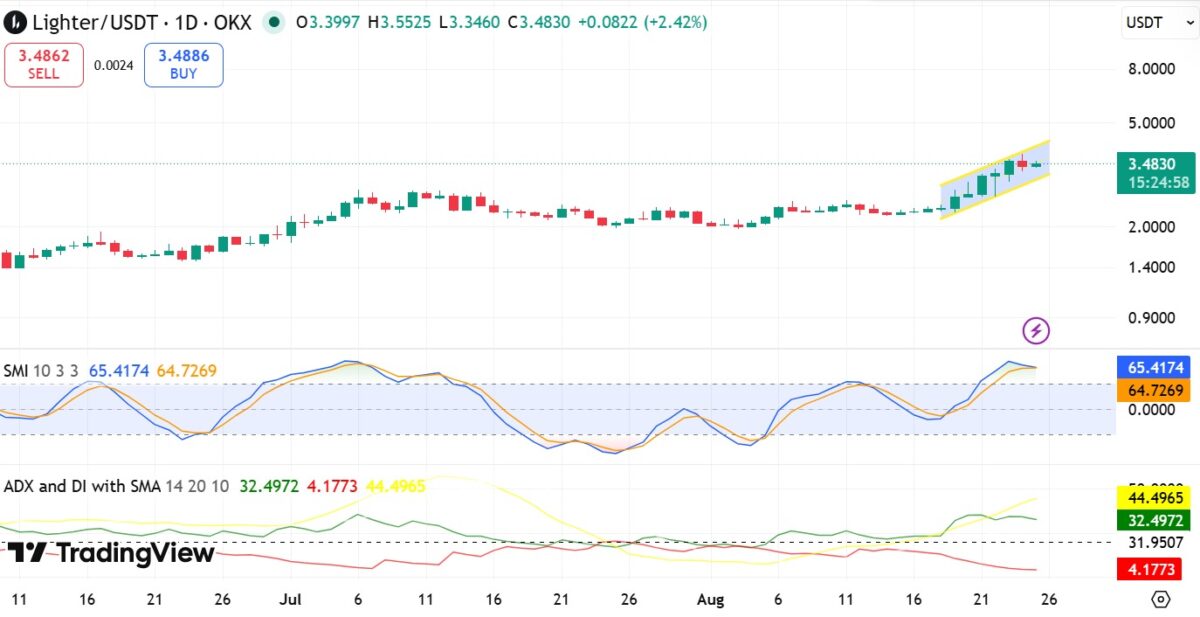Open chart settings hexagon icon

click(1160, 599)
